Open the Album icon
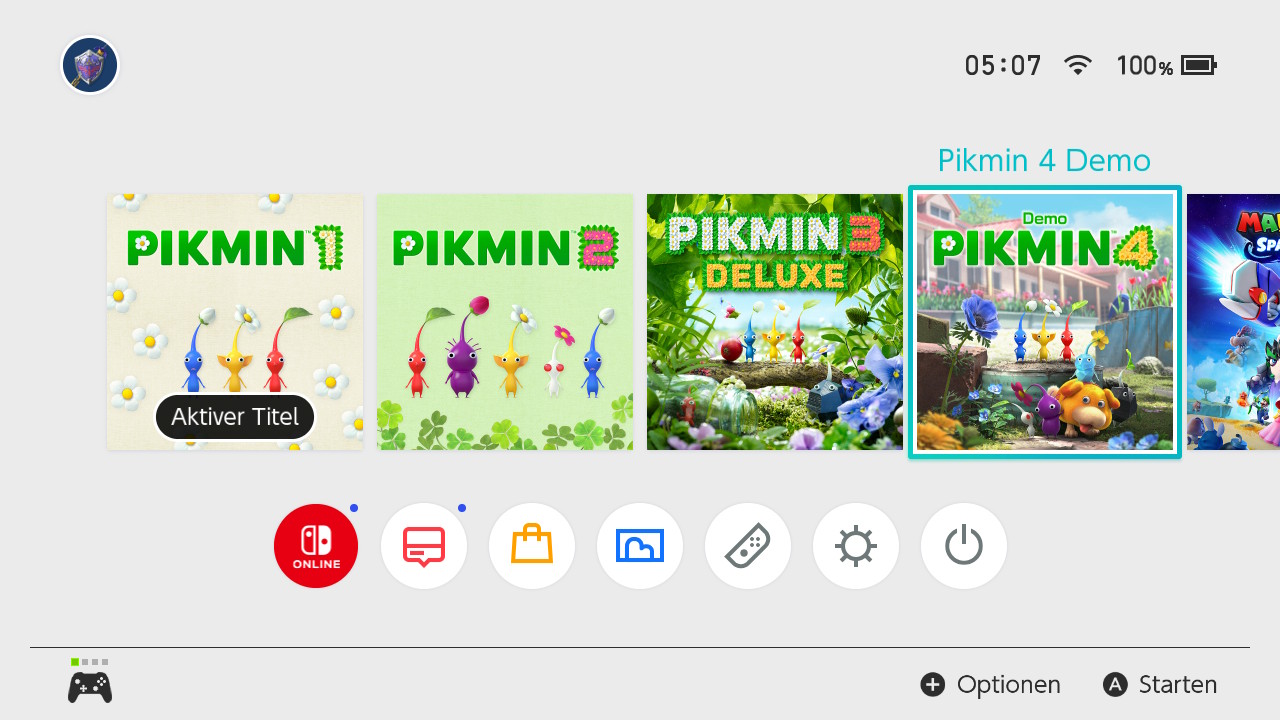Screen dimensions: 1280x720 point(640,546)
